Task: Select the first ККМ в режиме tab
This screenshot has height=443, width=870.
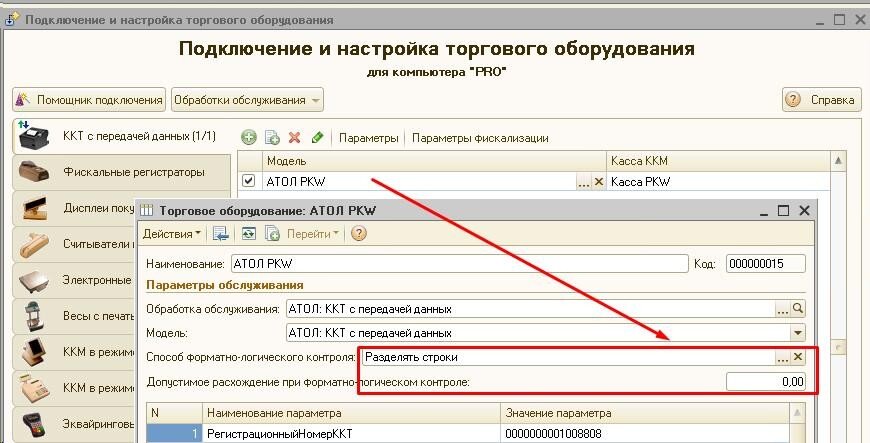Action: (x=74, y=352)
